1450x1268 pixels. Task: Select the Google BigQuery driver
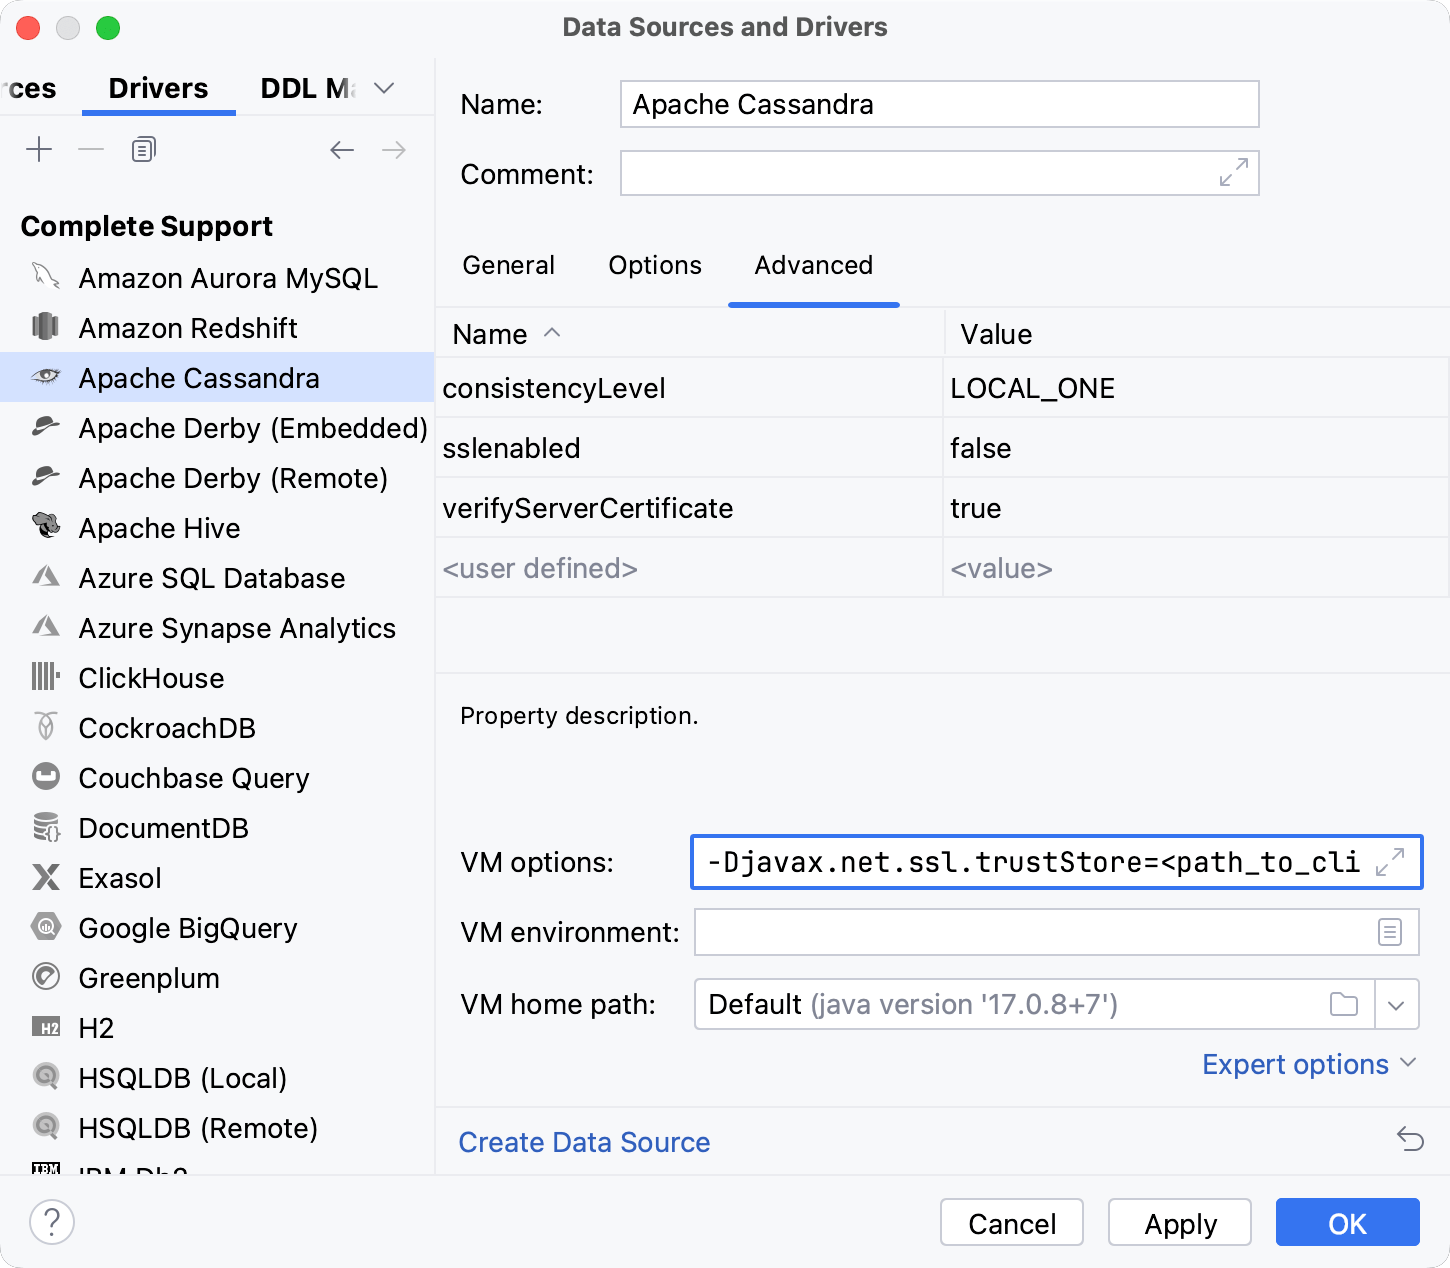pos(188,928)
